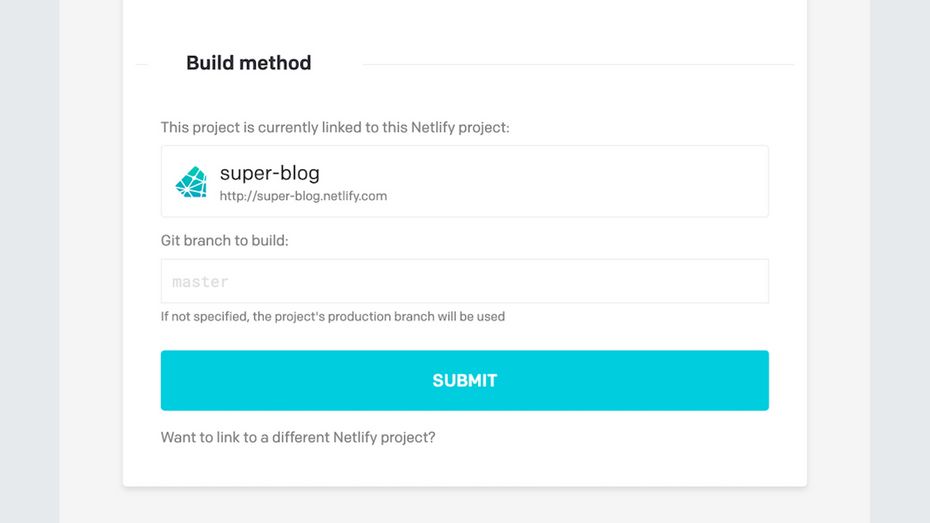Select the super-blog project name
930x523 pixels.
[269, 174]
